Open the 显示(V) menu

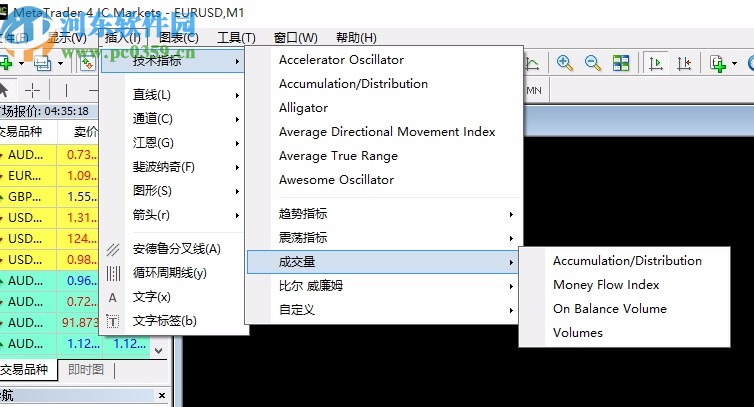(67, 38)
